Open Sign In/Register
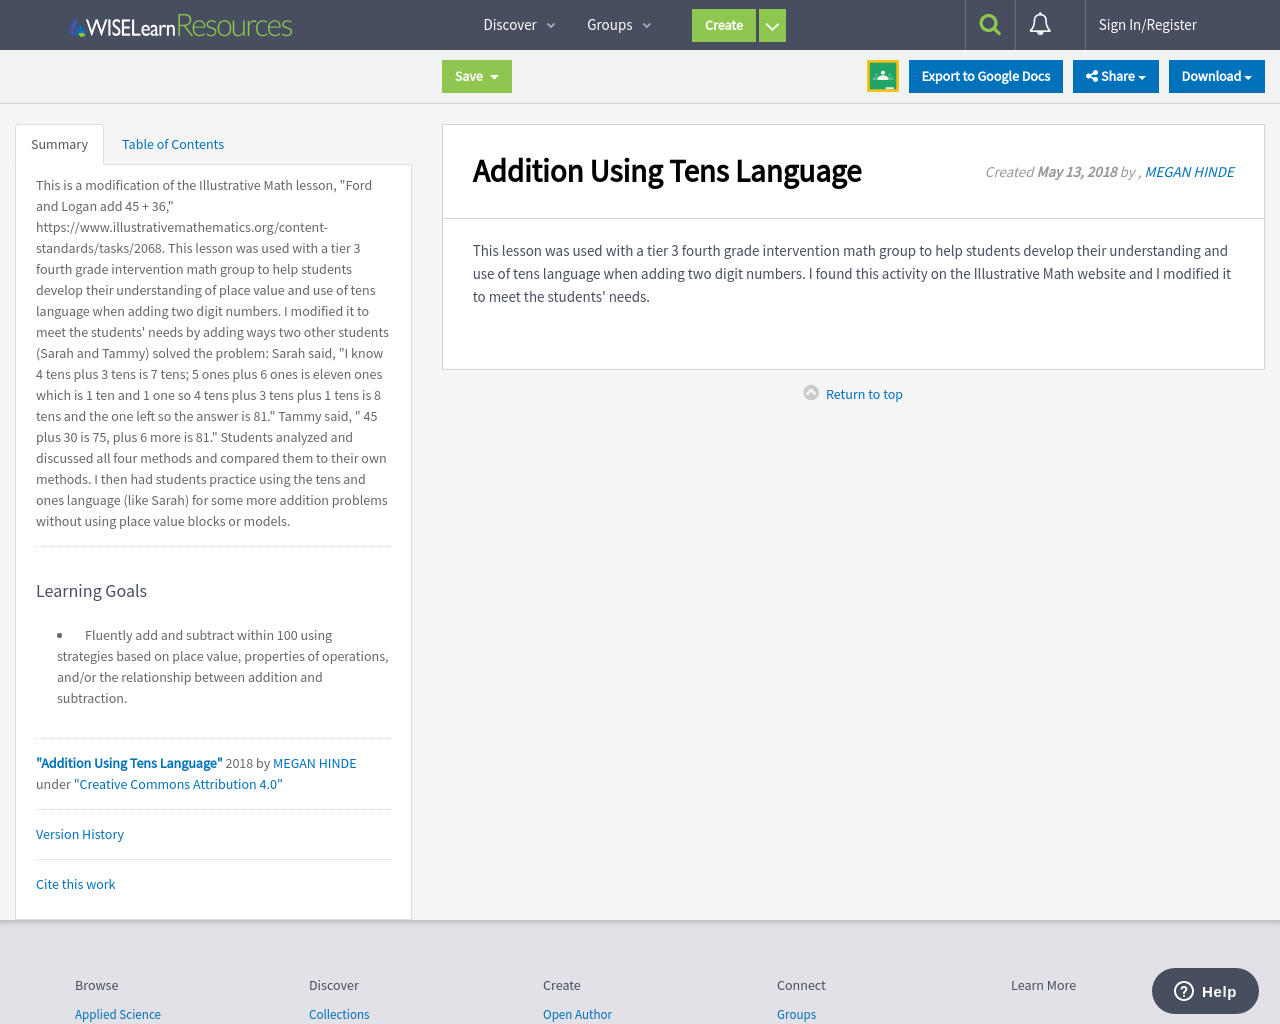The height and width of the screenshot is (1024, 1280). click(1147, 25)
